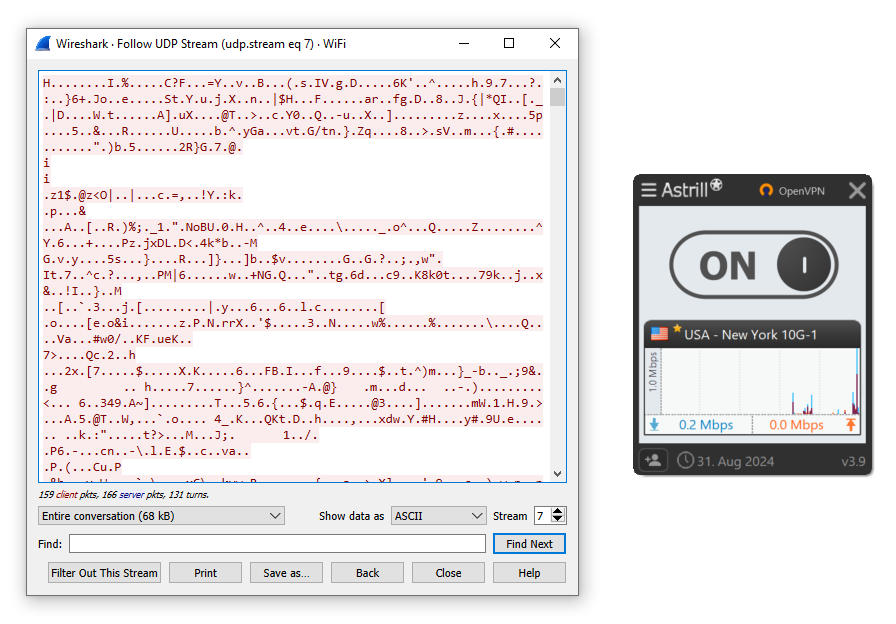Open the Astrill hamburger menu
The height and width of the screenshot is (624, 896).
click(649, 190)
